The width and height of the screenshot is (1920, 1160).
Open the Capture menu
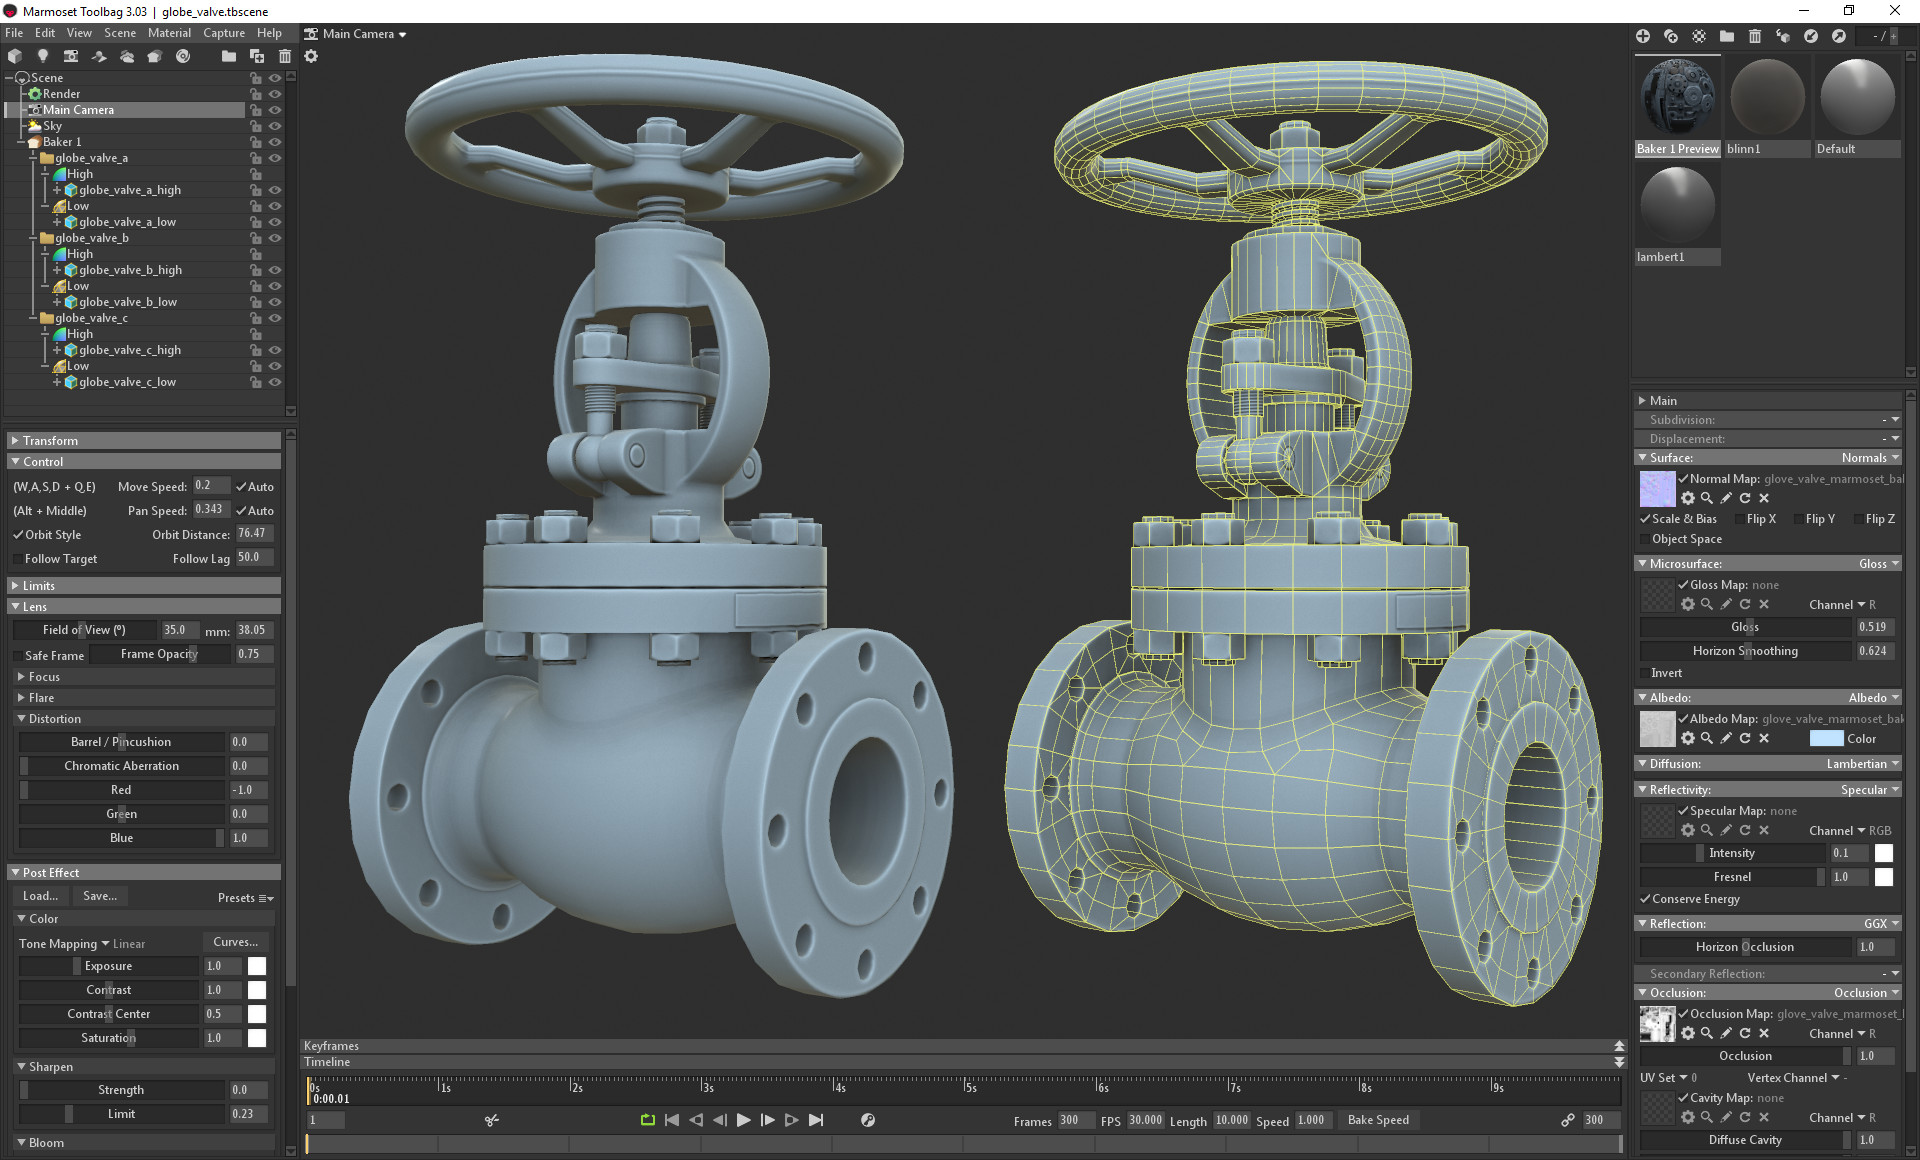223,33
